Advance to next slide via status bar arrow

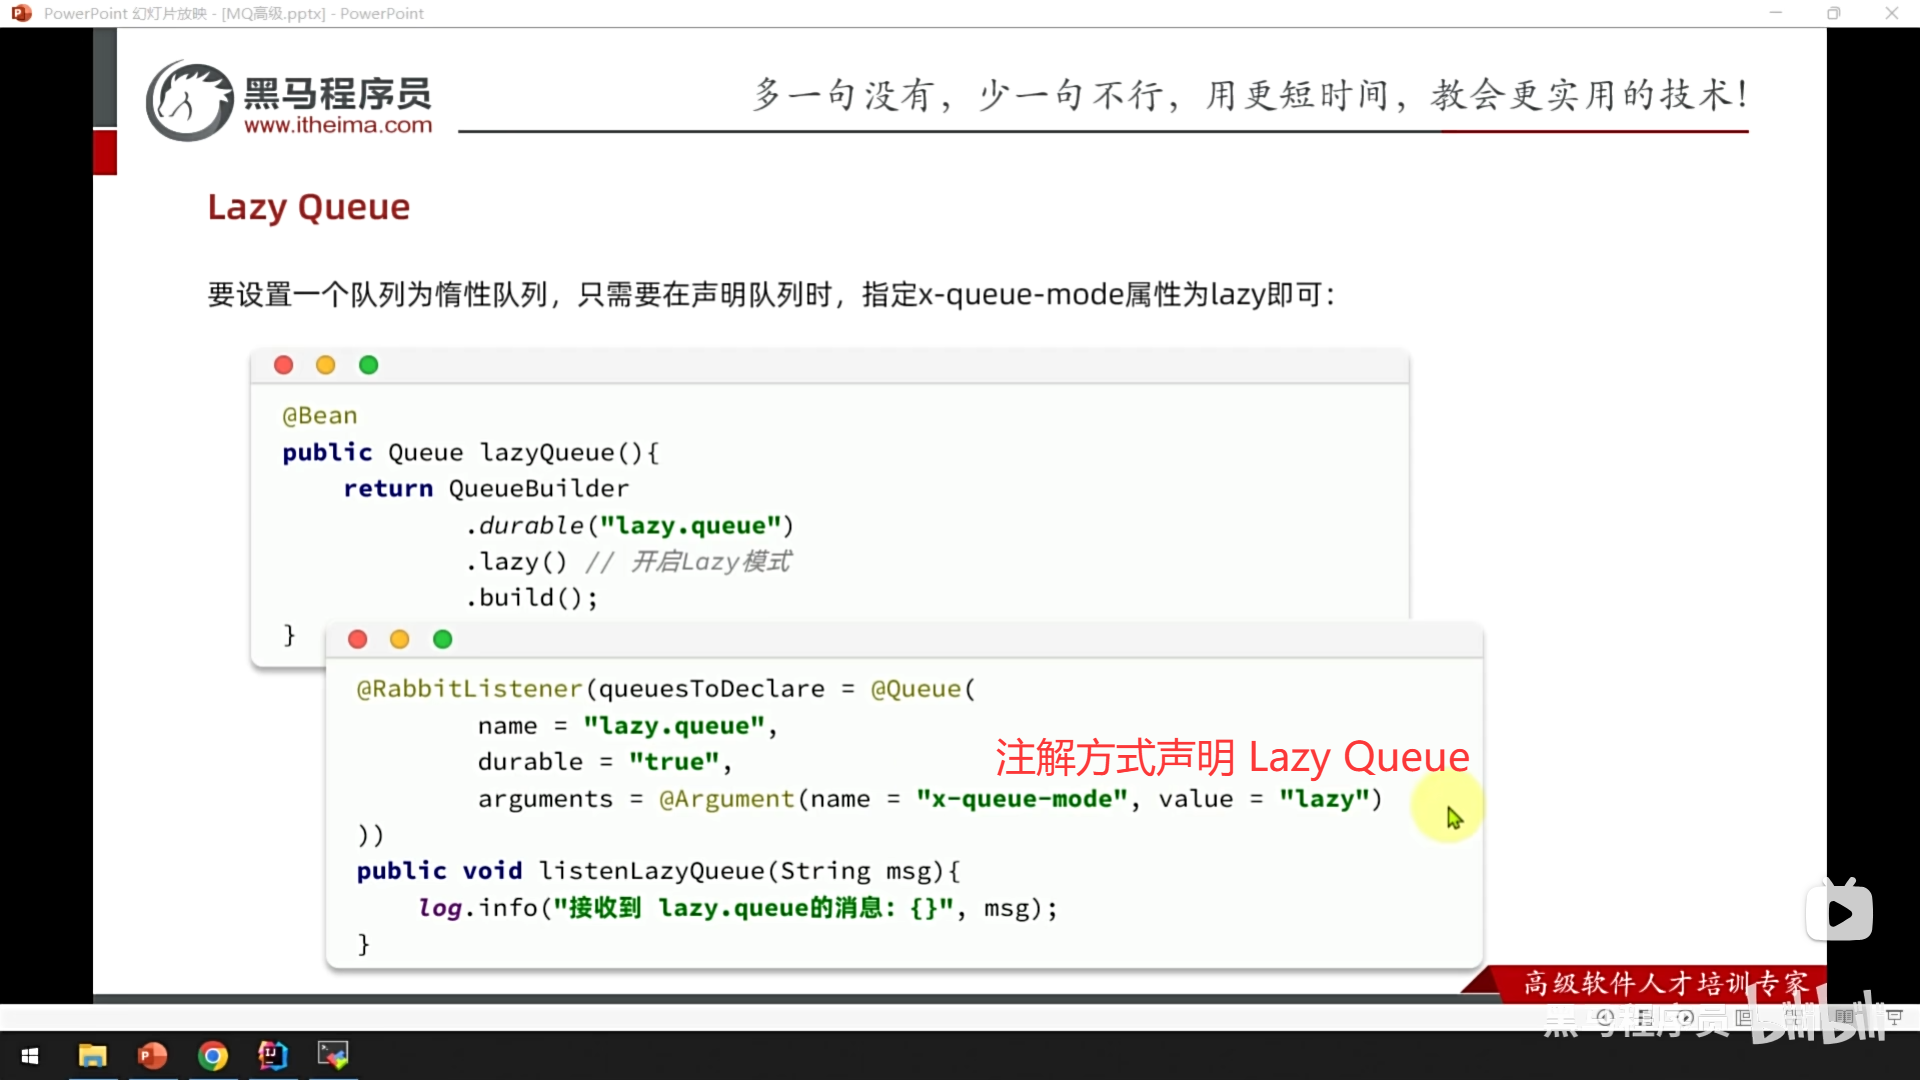click(1685, 1017)
